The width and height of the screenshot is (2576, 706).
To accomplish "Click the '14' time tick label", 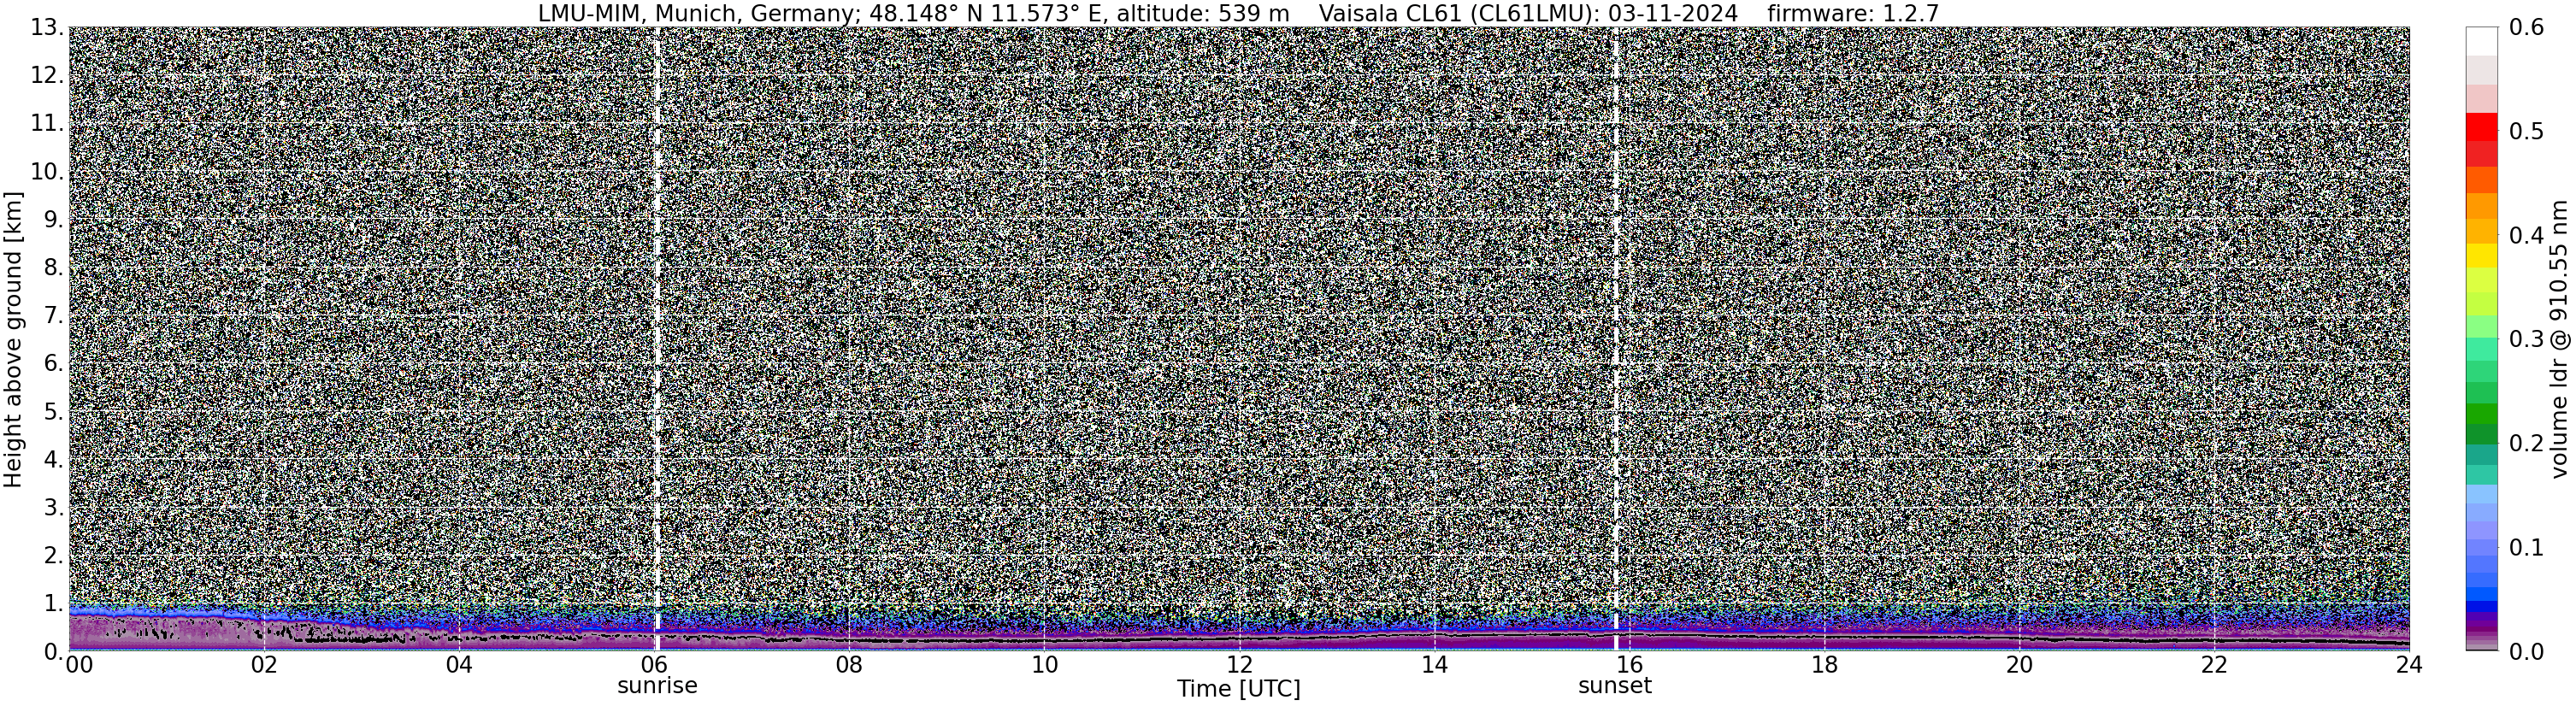I will tap(1434, 665).
